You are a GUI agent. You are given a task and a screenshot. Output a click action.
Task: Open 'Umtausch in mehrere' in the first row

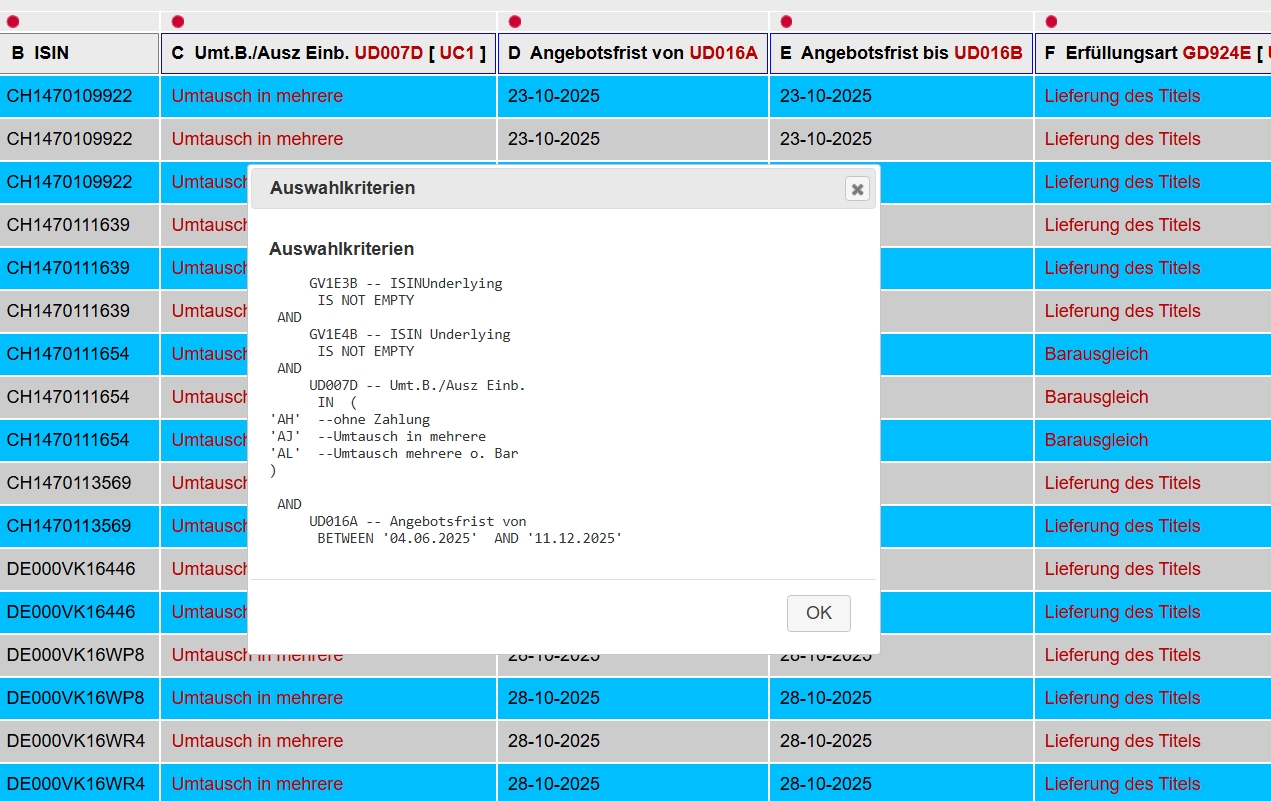257,96
